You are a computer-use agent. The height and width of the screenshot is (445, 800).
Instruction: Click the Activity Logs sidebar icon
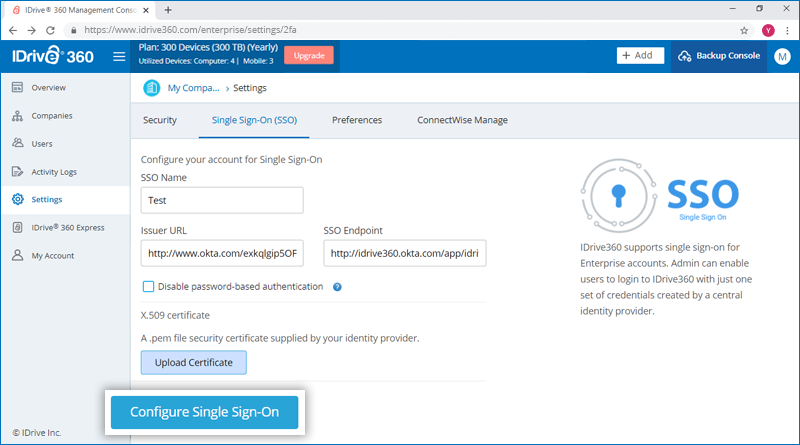pyautogui.click(x=17, y=171)
